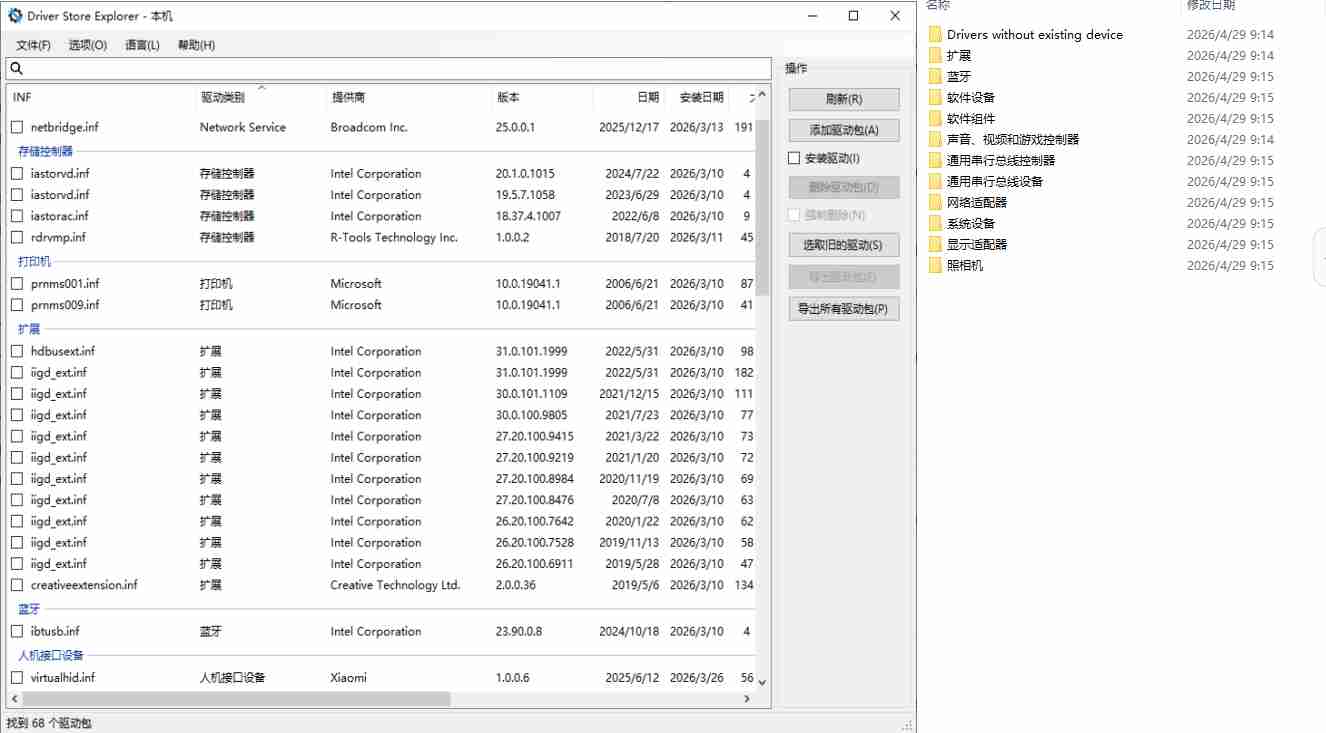This screenshot has width=1326, height=733.
Task: Click the 刷新(R) button
Action: (843, 99)
